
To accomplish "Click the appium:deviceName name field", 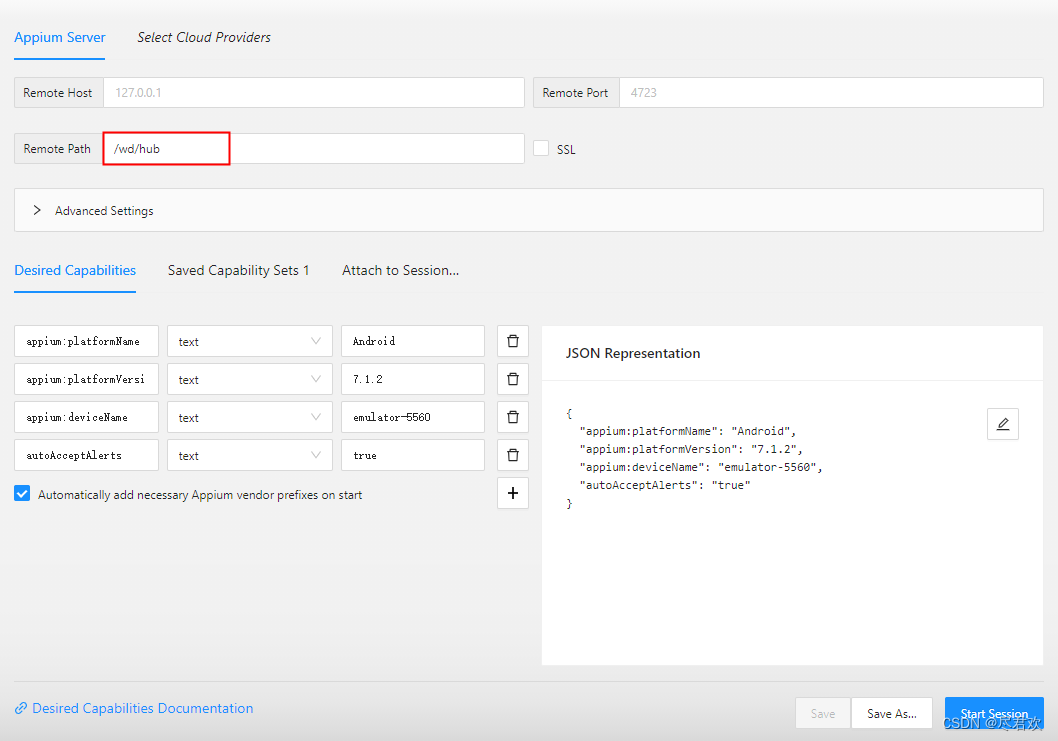I will pos(86,417).
